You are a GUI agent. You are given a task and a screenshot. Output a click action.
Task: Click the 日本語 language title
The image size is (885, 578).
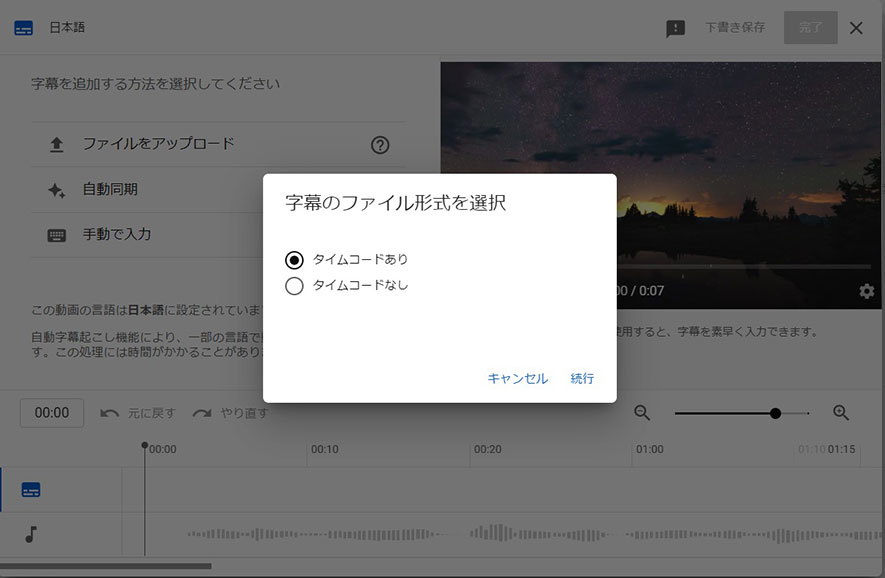point(67,27)
